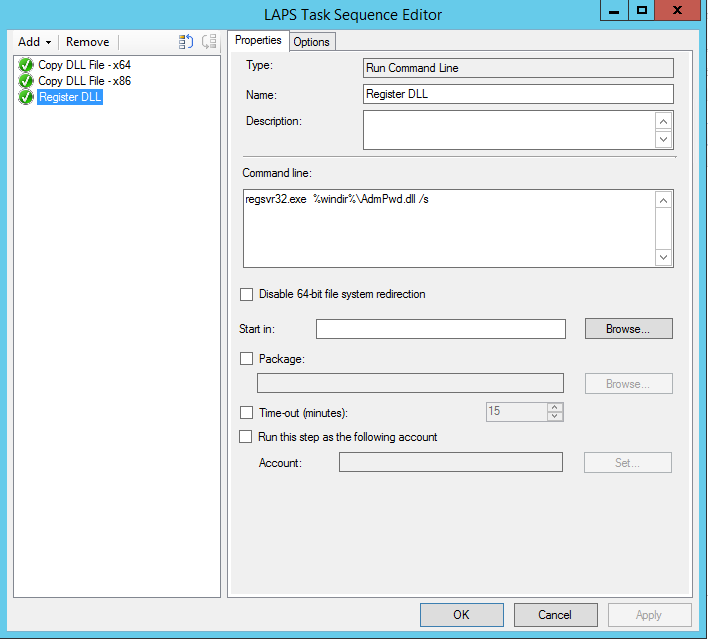Click the Description scroll up arrow
The image size is (708, 640).
[x=663, y=121]
